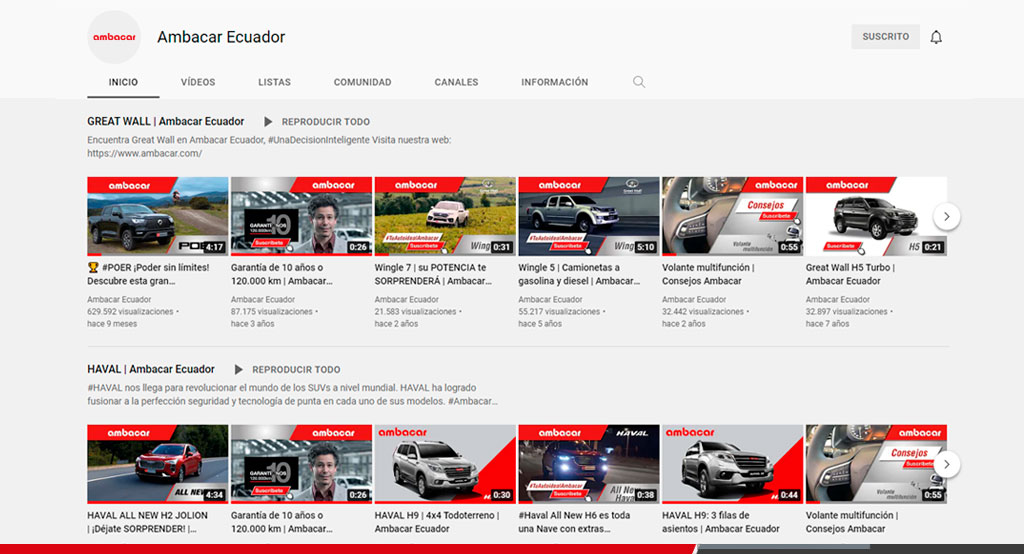This screenshot has height=554, width=1024.
Task: Click '87.175 visualizaciones' text
Action: (x=272, y=312)
